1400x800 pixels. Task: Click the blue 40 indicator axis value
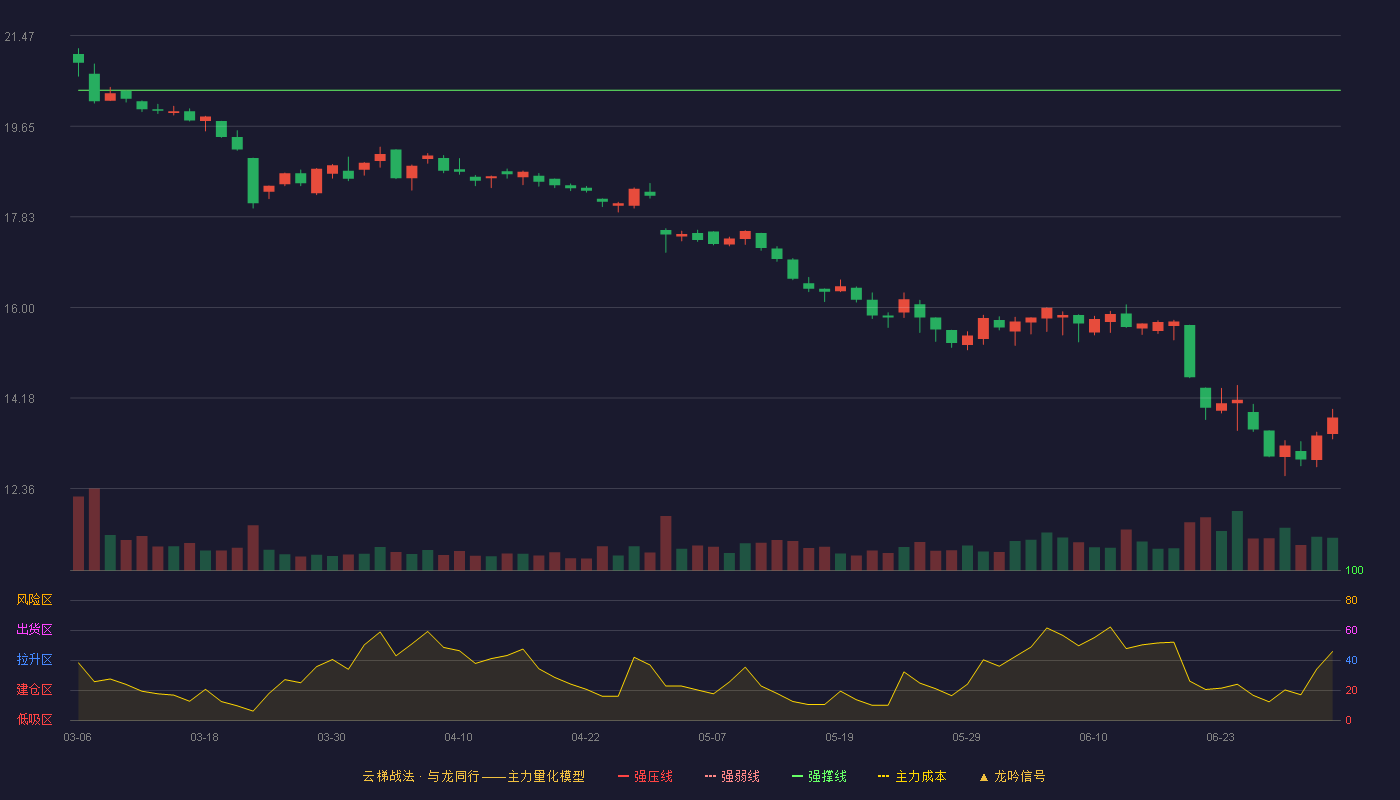click(x=1351, y=660)
